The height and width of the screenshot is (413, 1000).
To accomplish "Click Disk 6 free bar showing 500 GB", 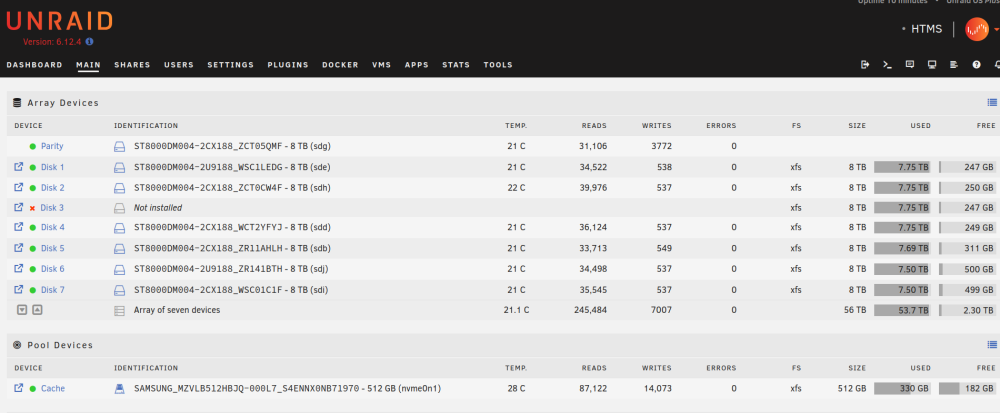I will (967, 269).
